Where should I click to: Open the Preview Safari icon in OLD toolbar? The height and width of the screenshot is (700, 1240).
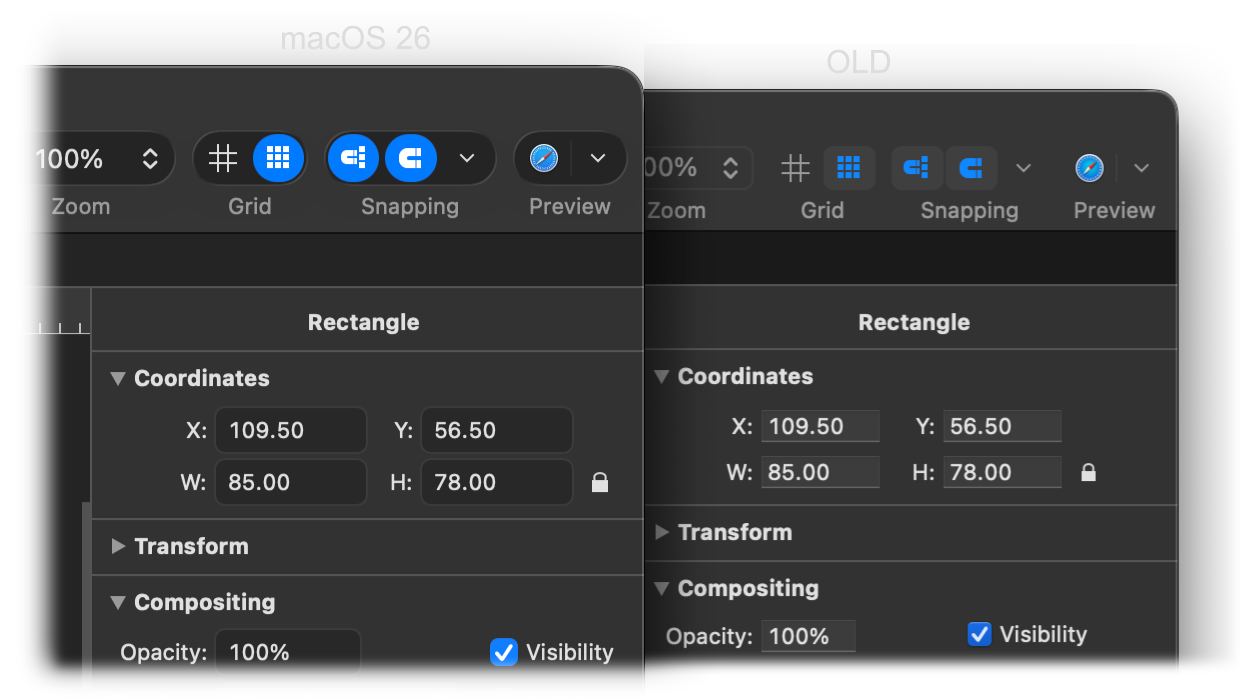(1089, 168)
